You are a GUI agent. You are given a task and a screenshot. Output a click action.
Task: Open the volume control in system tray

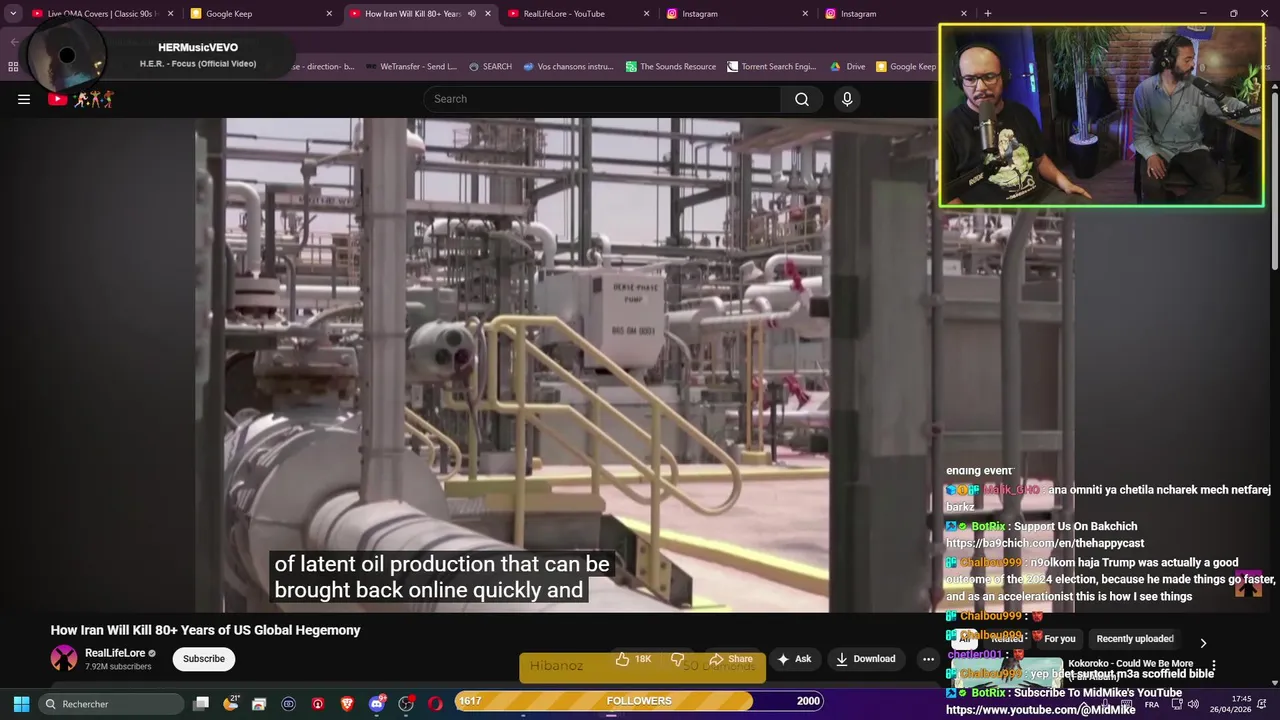1193,704
